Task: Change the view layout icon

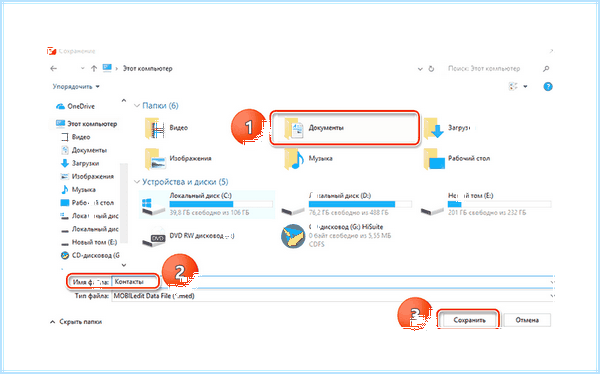Action: (x=513, y=87)
